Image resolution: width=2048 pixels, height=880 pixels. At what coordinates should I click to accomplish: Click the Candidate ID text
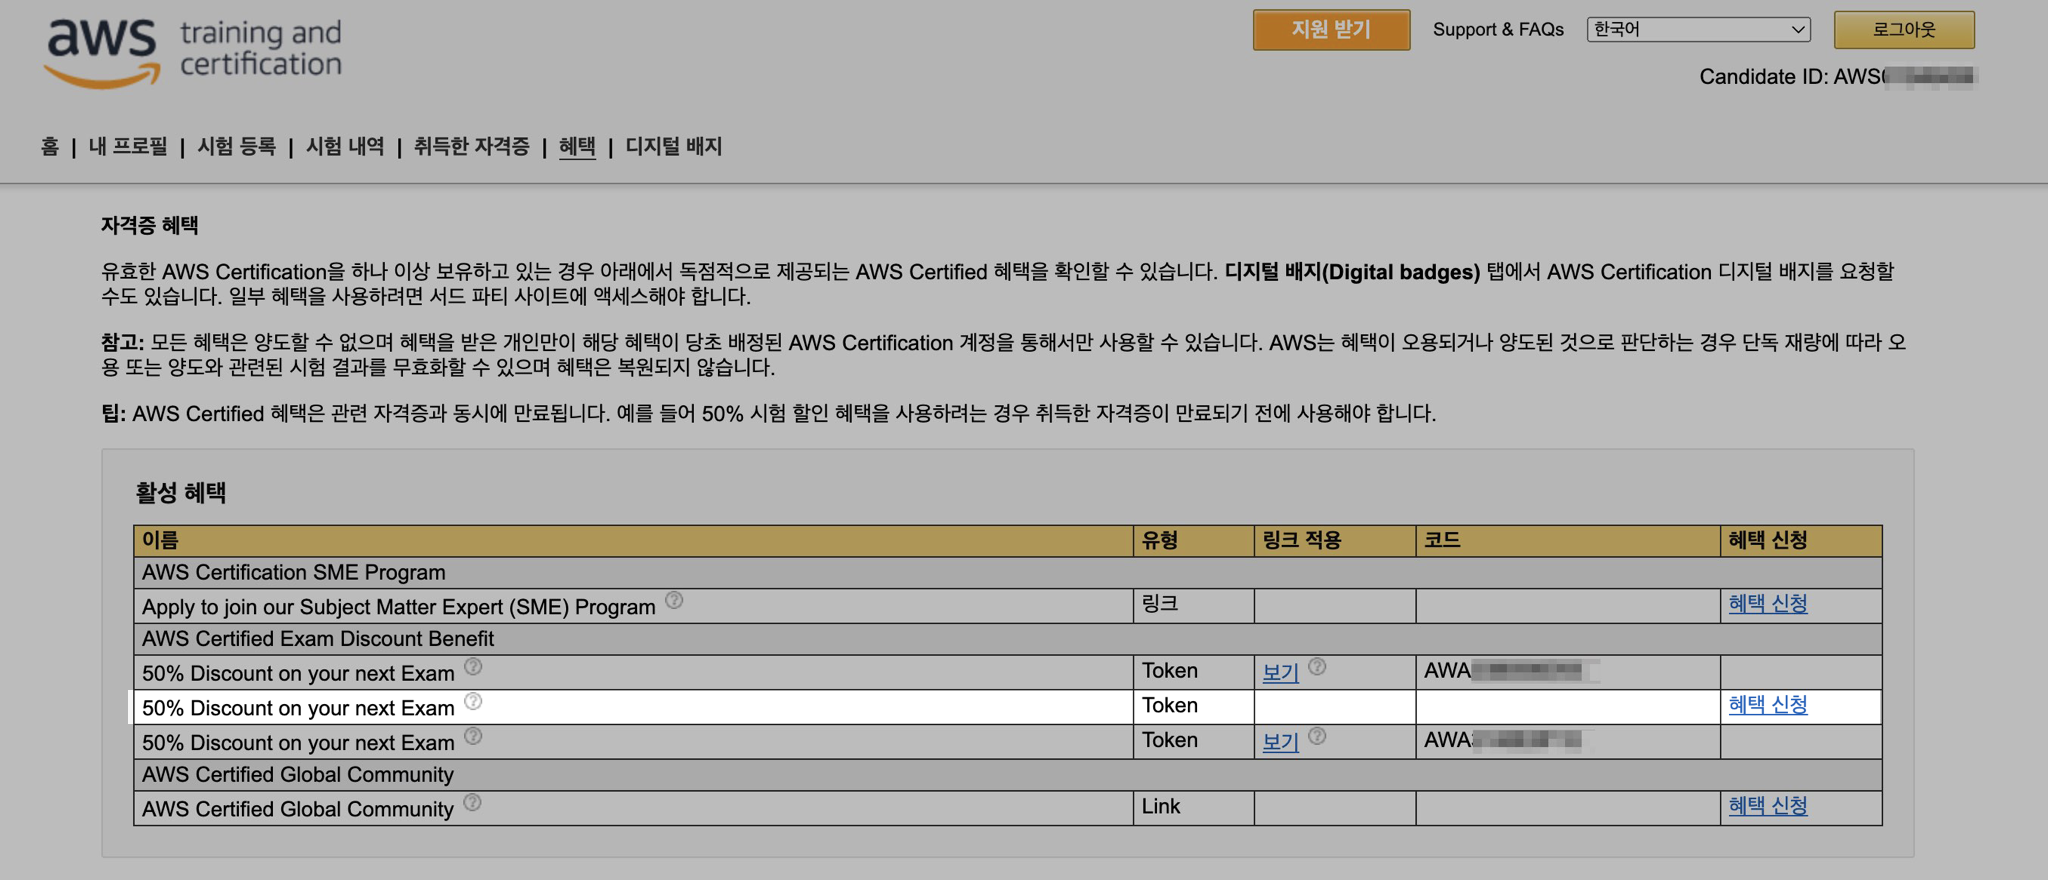tap(1838, 77)
